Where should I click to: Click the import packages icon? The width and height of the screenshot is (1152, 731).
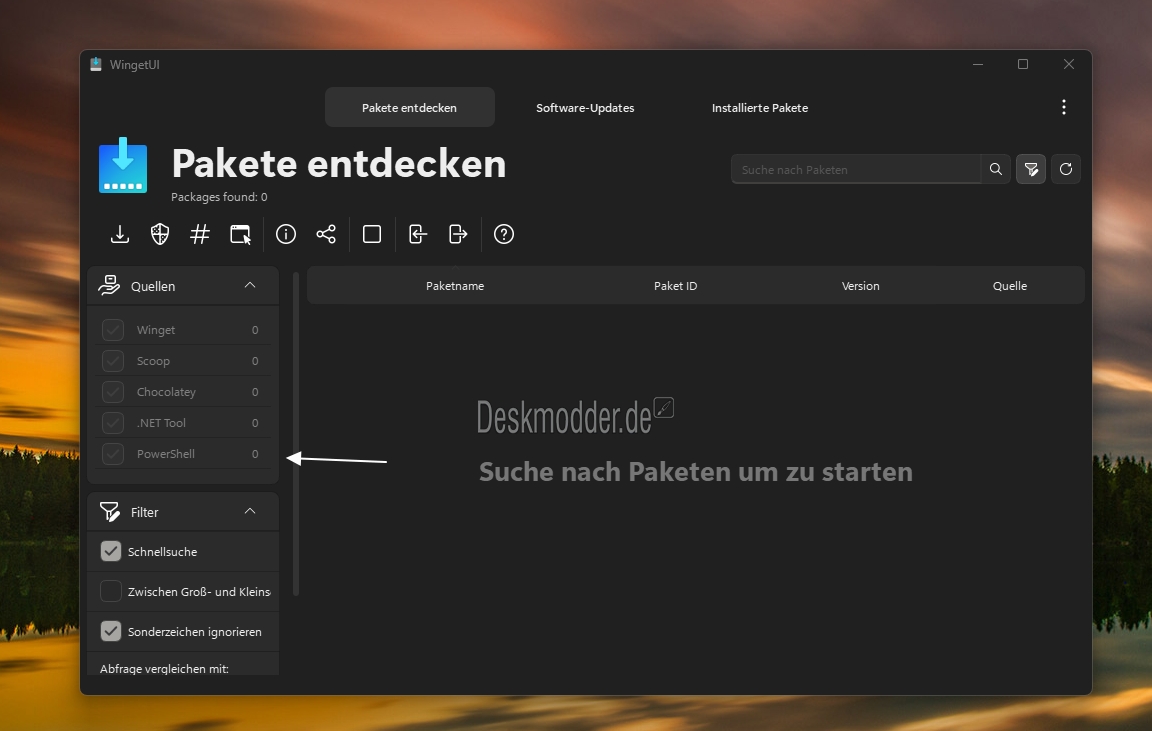pyautogui.click(x=417, y=234)
